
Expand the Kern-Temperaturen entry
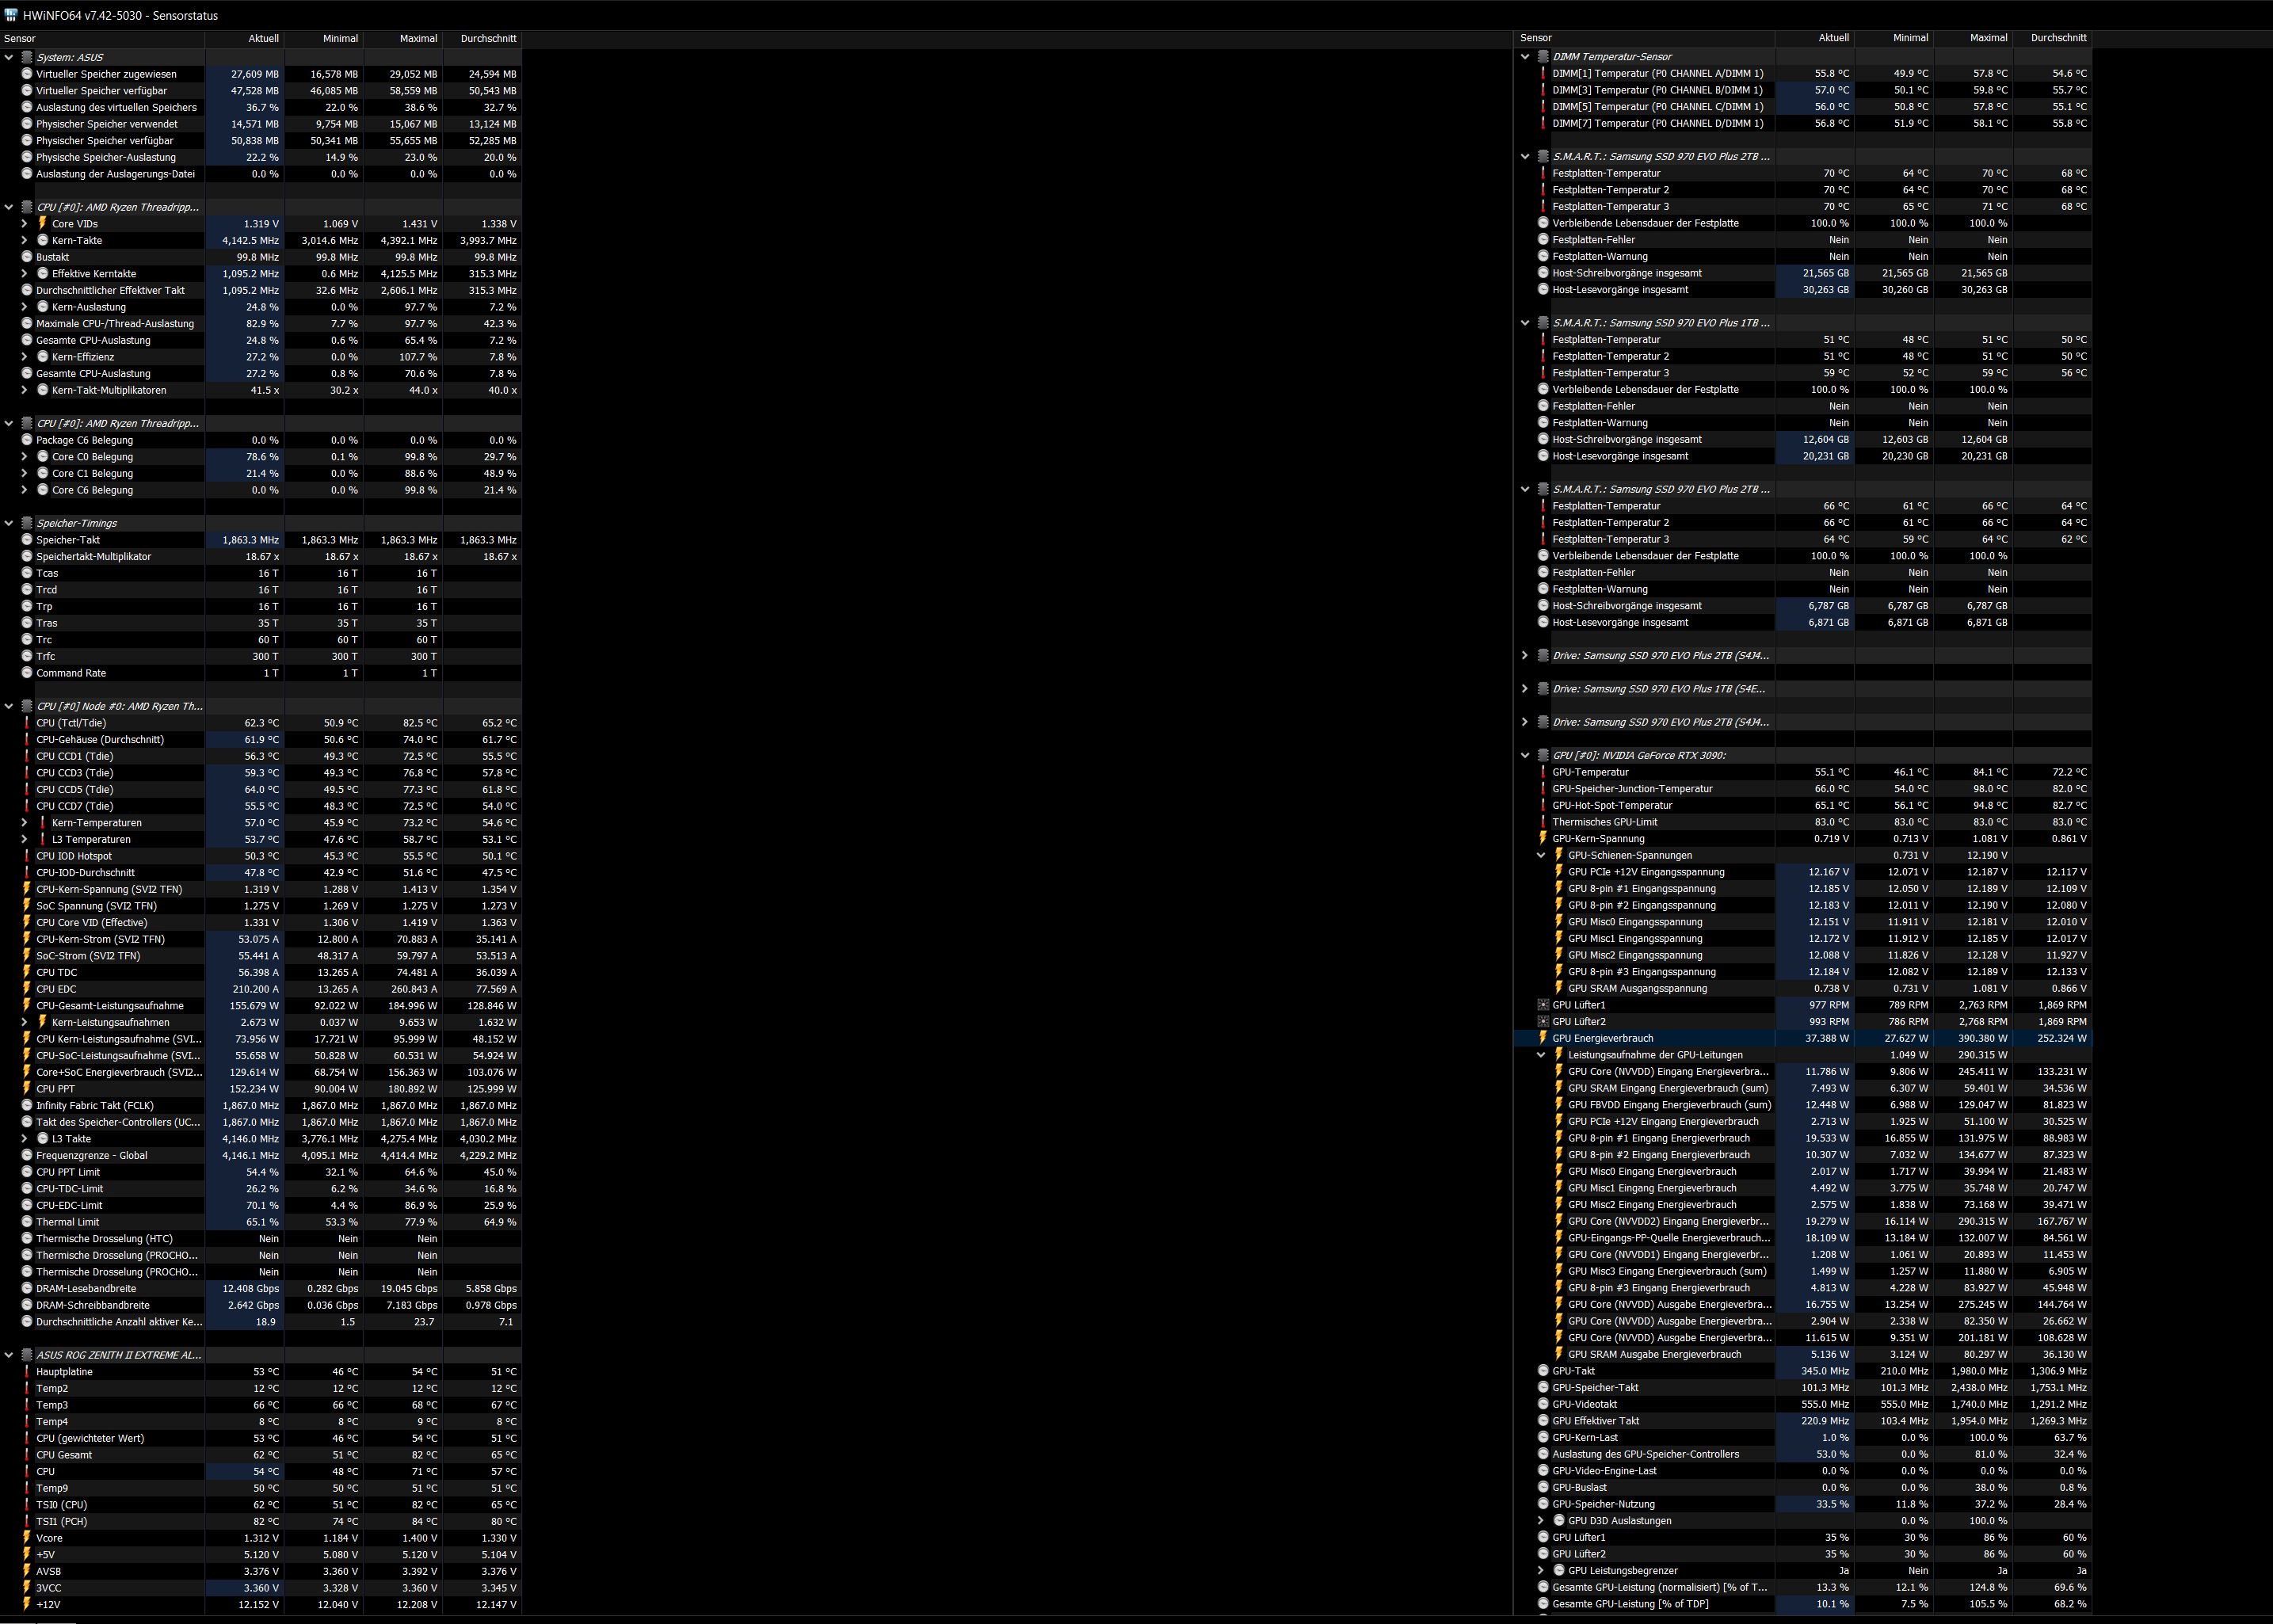[x=24, y=823]
